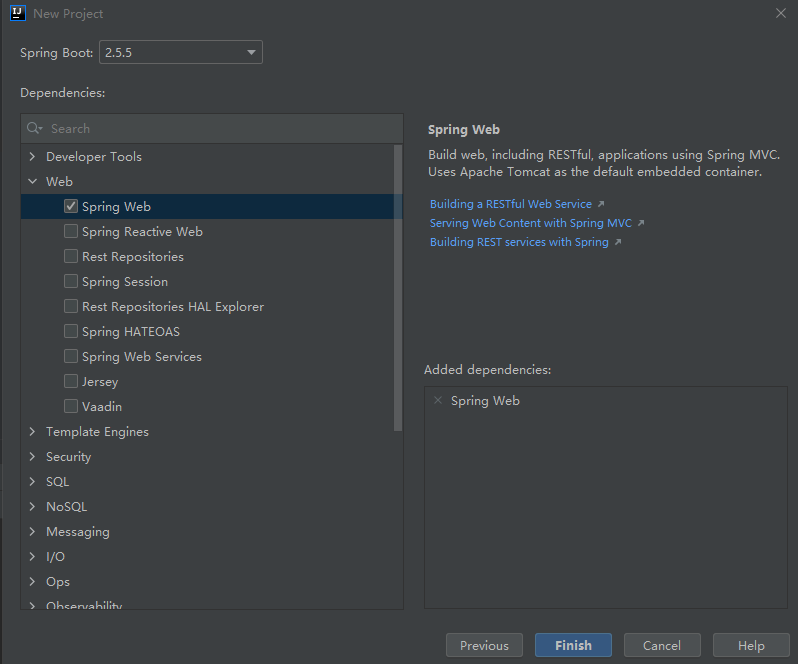Click the dependencies list vertical scrollbar
The image size is (798, 664).
tap(398, 288)
